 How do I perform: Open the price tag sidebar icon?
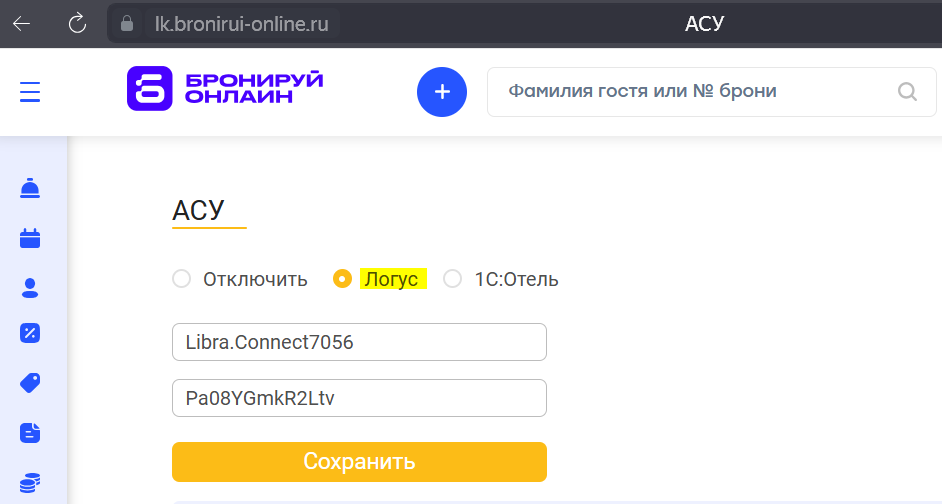(30, 382)
